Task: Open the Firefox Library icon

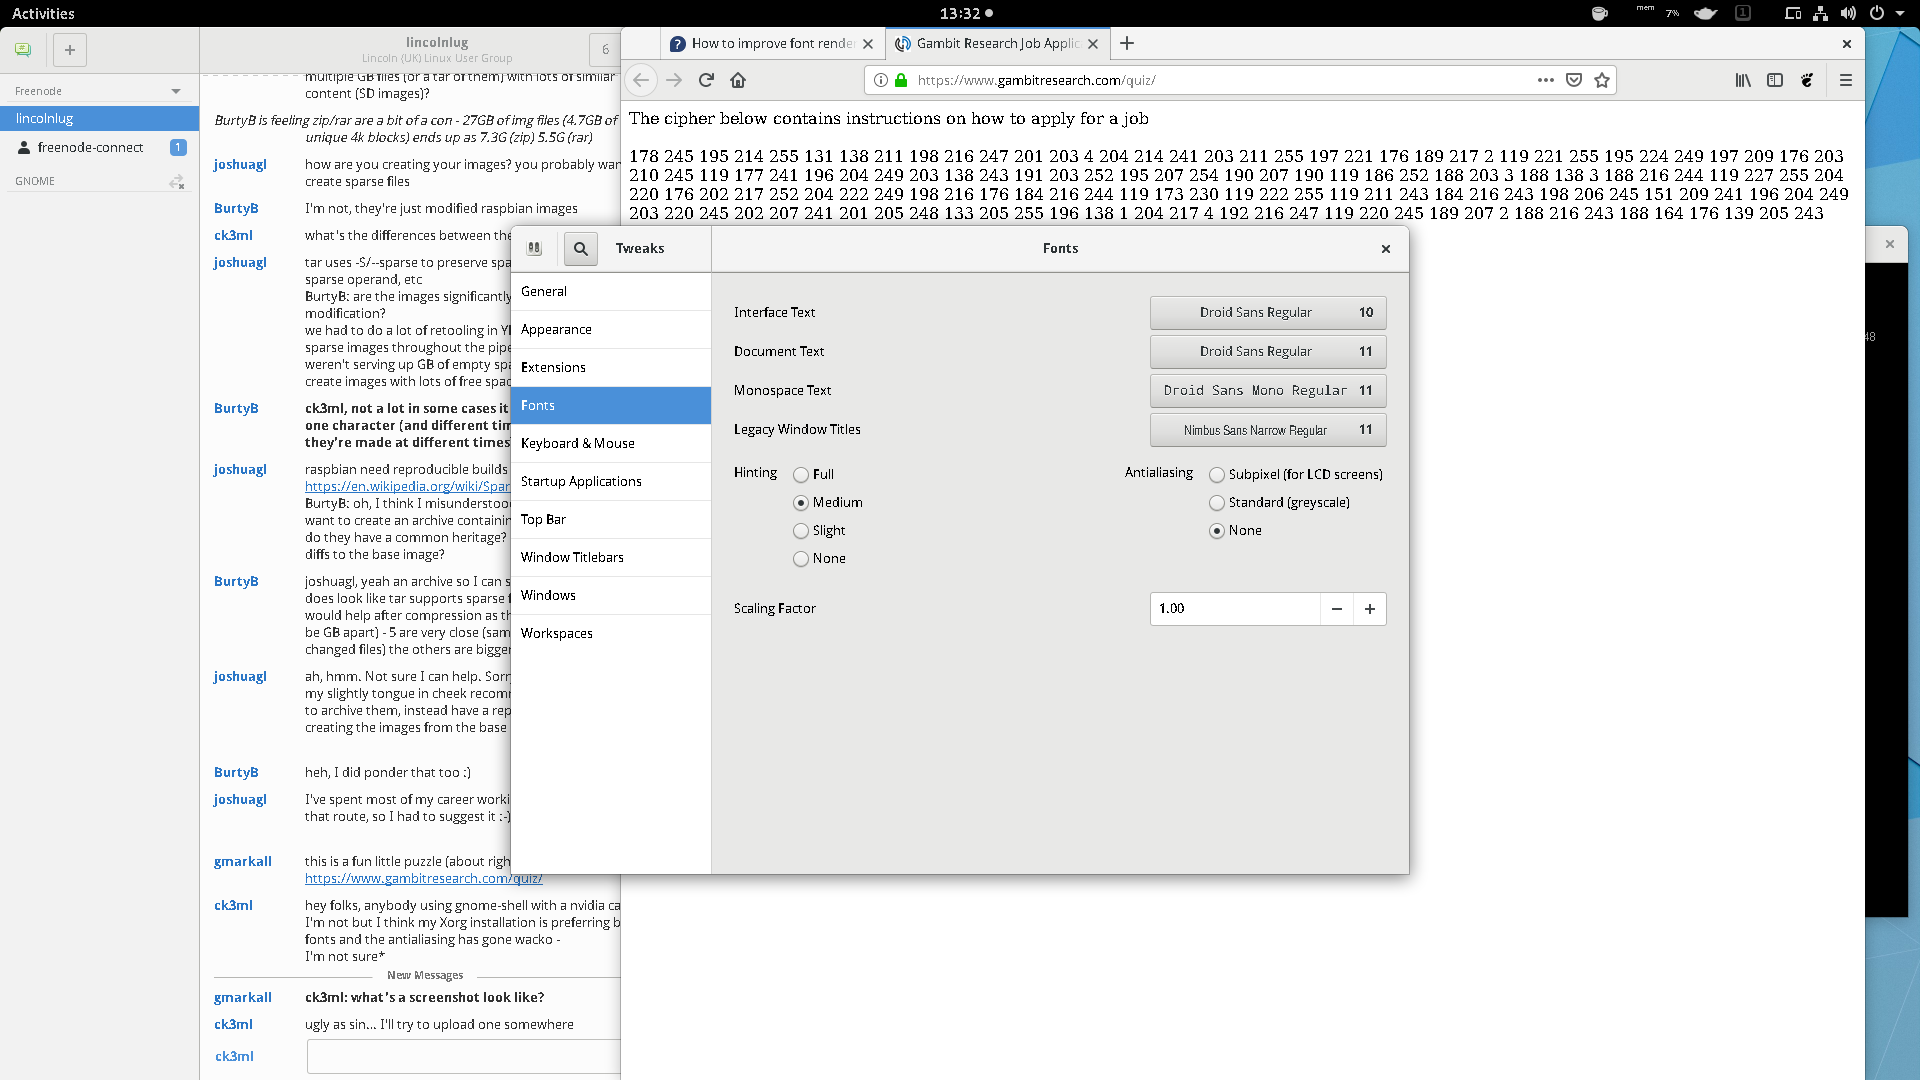Action: [1743, 80]
